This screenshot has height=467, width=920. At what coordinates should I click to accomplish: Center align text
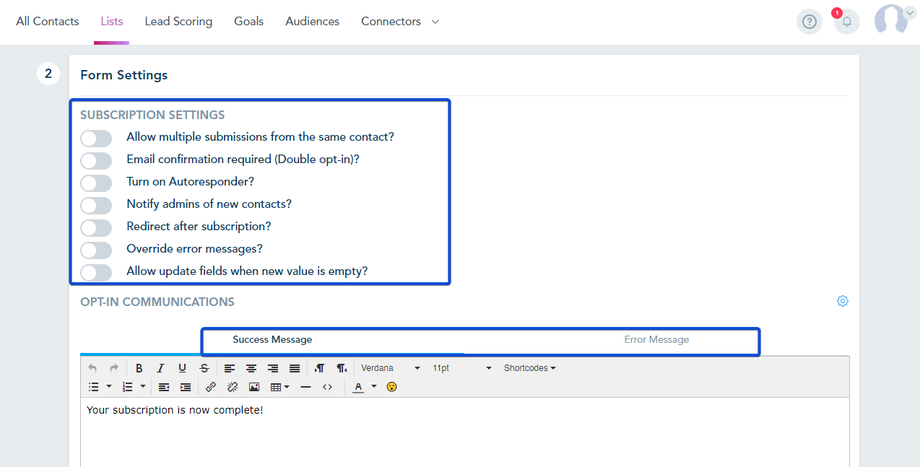click(251, 368)
